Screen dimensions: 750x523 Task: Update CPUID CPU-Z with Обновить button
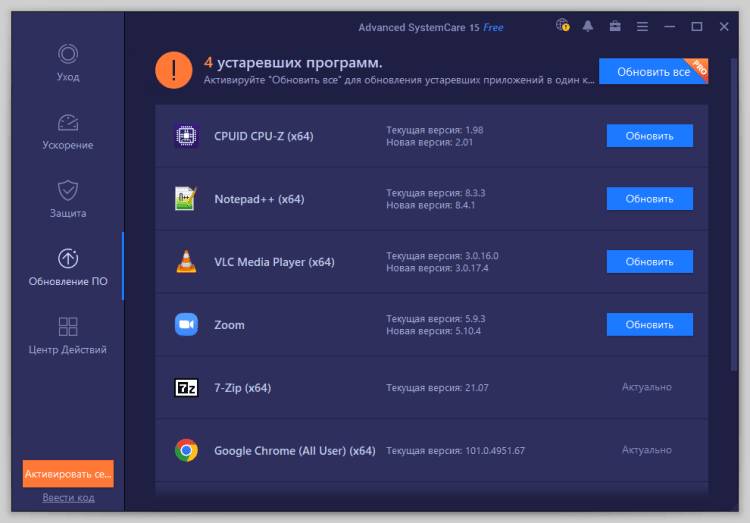point(650,136)
